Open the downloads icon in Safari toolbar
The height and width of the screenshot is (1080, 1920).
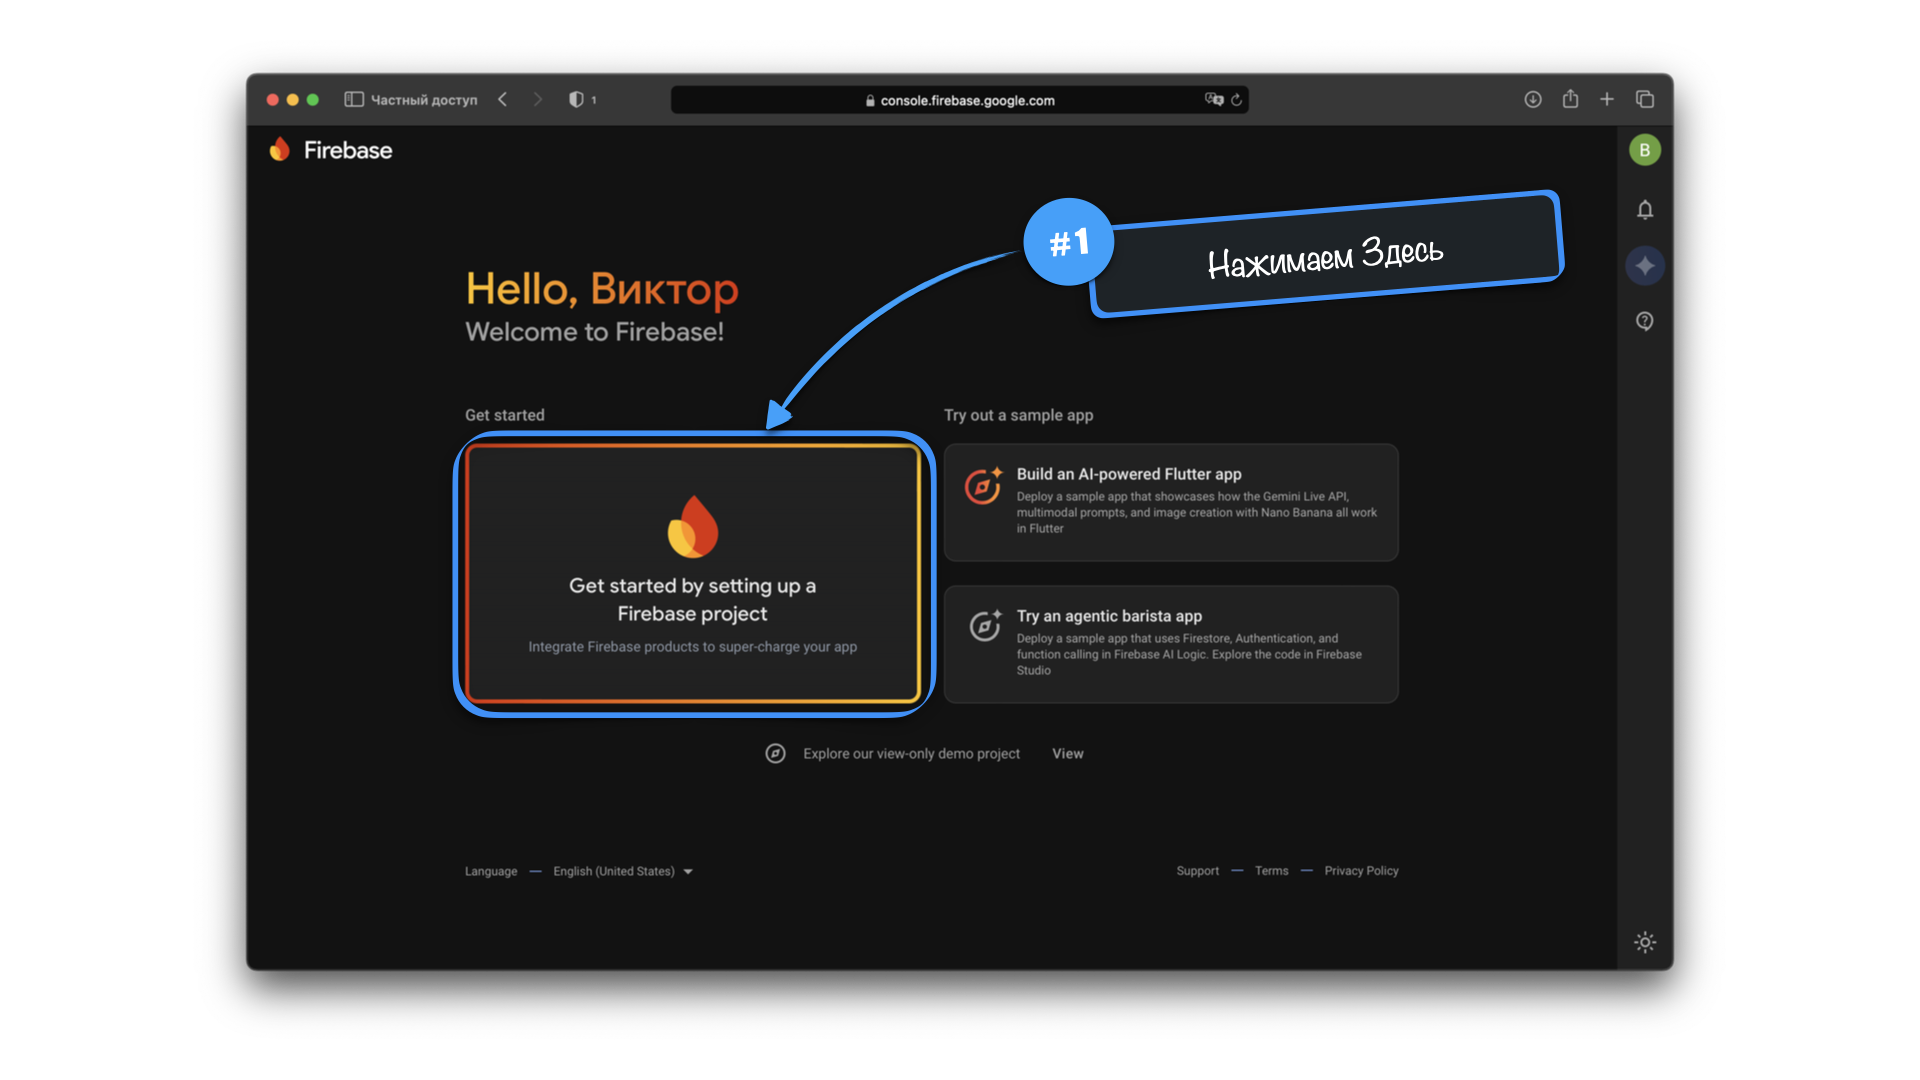(x=1532, y=99)
